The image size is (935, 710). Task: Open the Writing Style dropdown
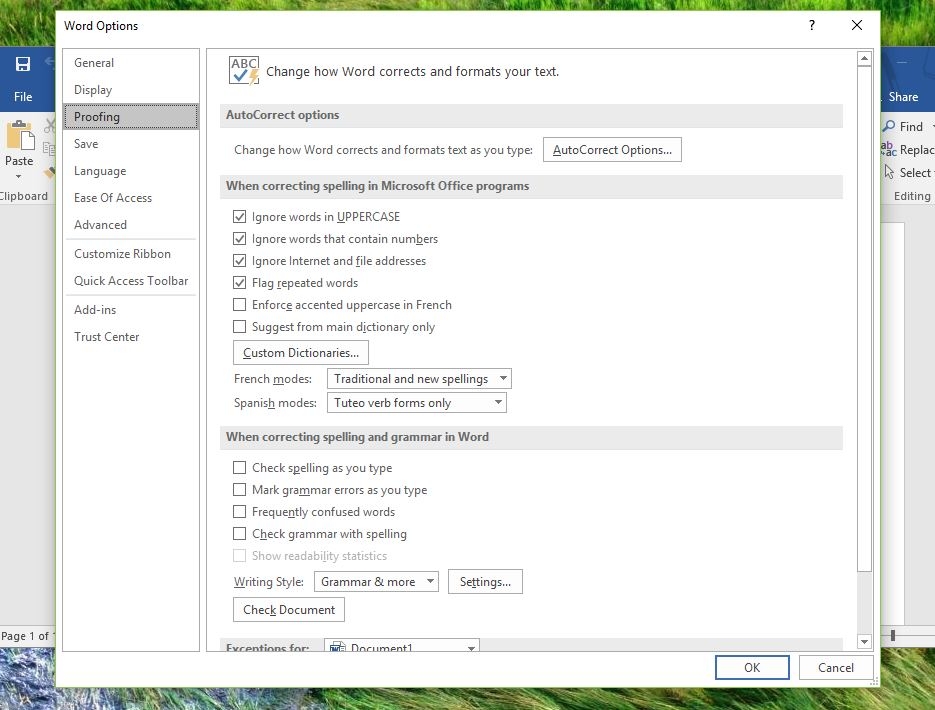coord(376,581)
